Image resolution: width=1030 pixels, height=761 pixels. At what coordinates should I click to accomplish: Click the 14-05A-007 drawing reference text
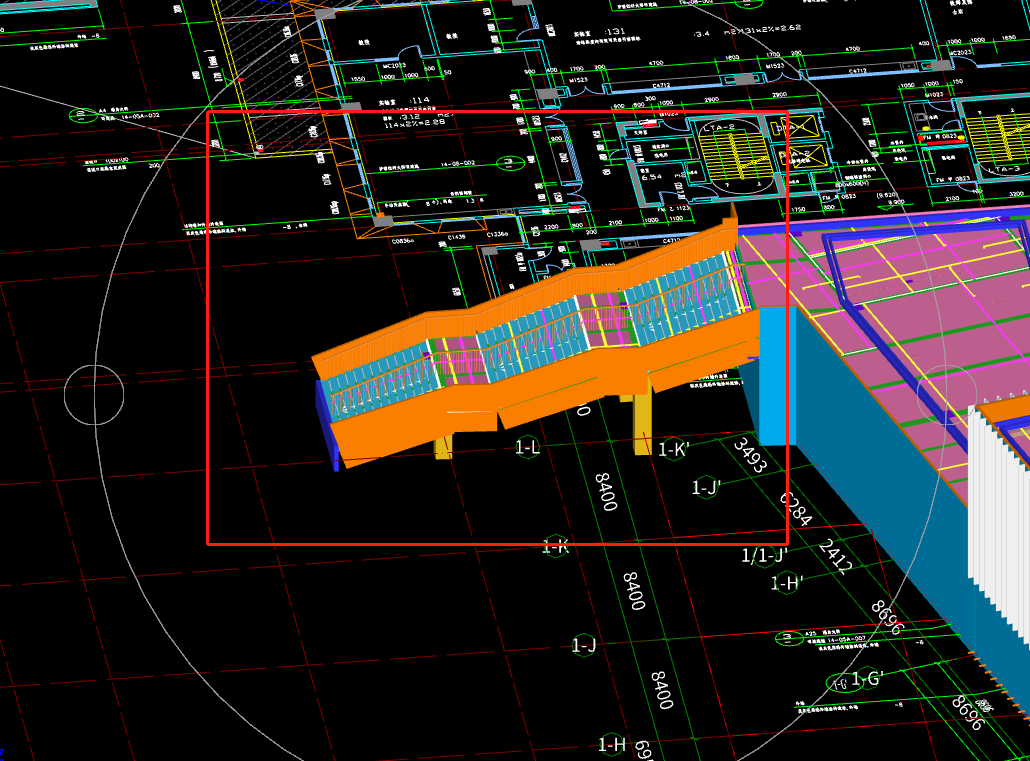pyautogui.click(x=848, y=638)
